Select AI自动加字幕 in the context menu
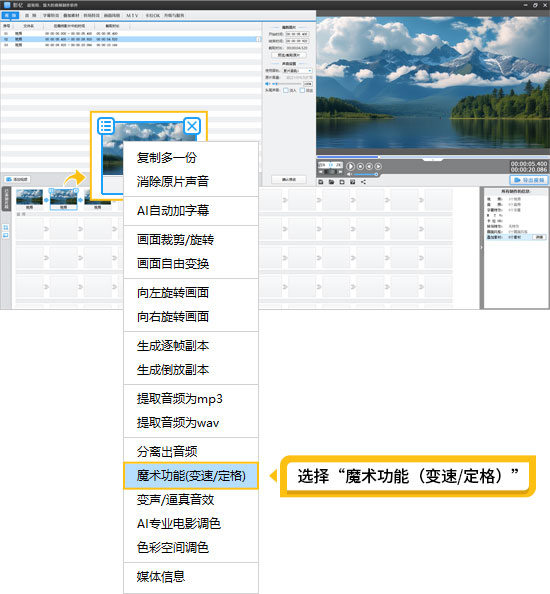This screenshot has height=594, width=550. tap(173, 211)
